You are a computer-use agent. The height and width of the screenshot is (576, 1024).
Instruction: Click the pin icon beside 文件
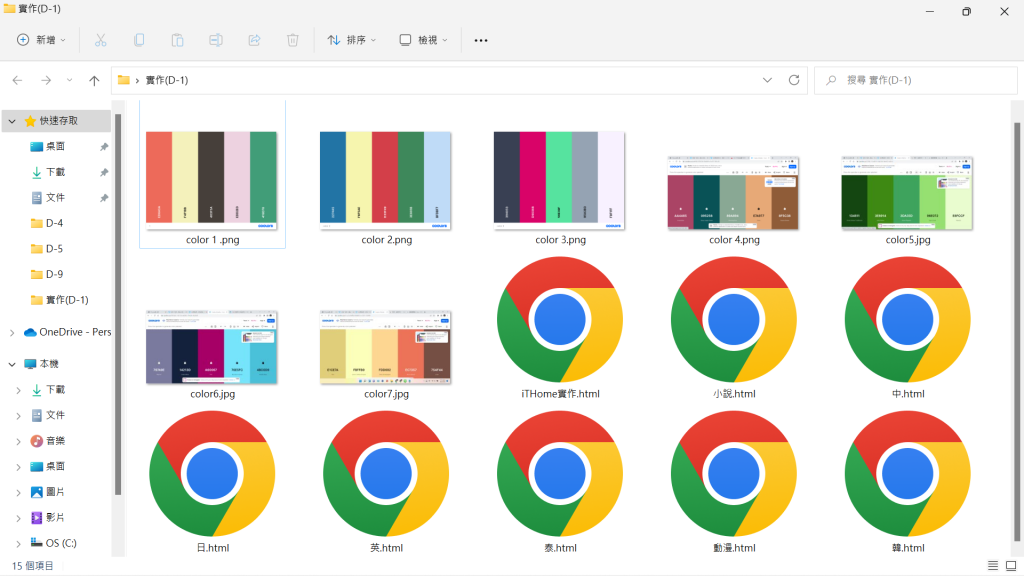[103, 198]
